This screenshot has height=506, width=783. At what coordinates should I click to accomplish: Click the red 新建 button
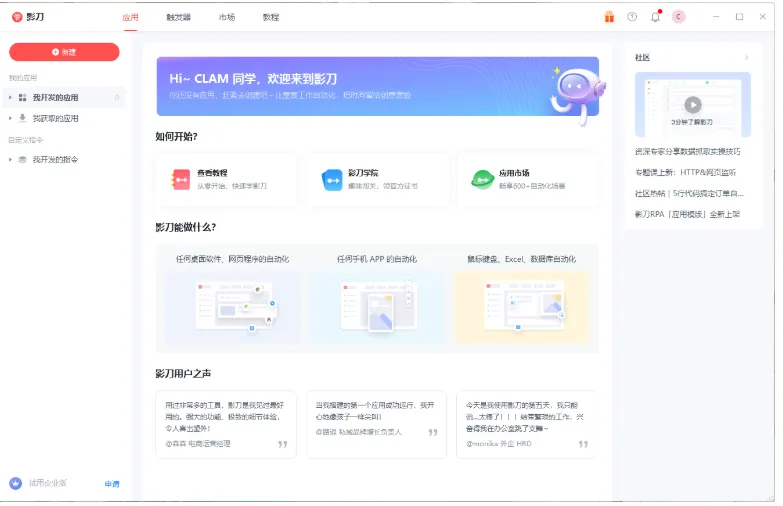pyautogui.click(x=64, y=52)
